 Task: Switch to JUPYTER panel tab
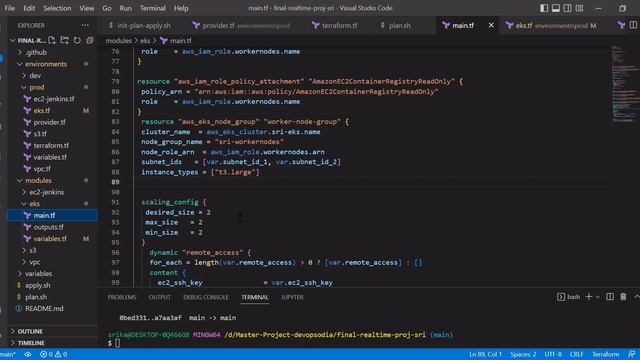(292, 297)
